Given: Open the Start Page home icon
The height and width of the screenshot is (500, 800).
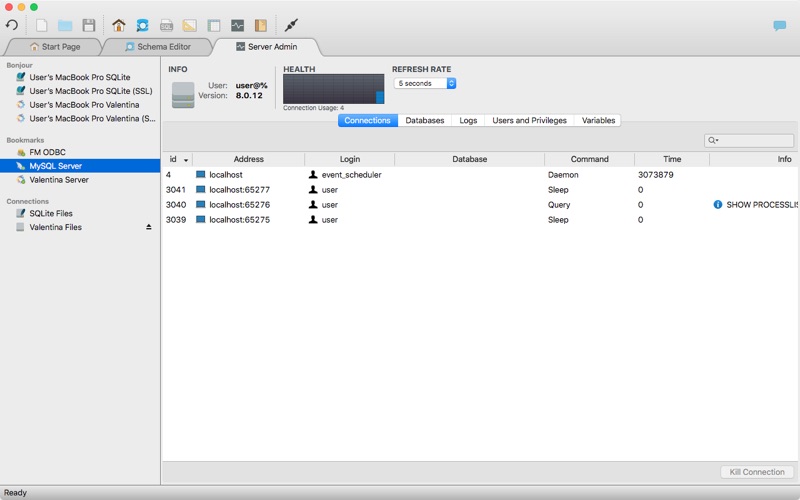Looking at the screenshot, I should pos(119,25).
